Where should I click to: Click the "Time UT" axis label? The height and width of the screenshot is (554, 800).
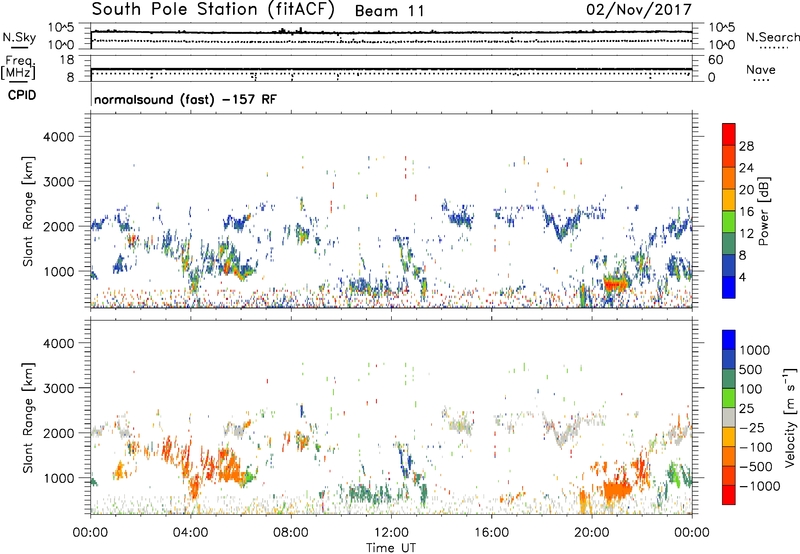coord(391,547)
